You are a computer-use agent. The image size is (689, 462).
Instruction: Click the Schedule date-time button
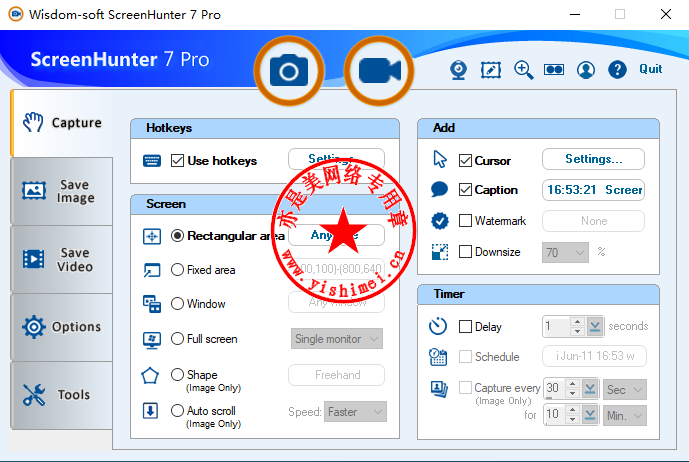click(595, 356)
